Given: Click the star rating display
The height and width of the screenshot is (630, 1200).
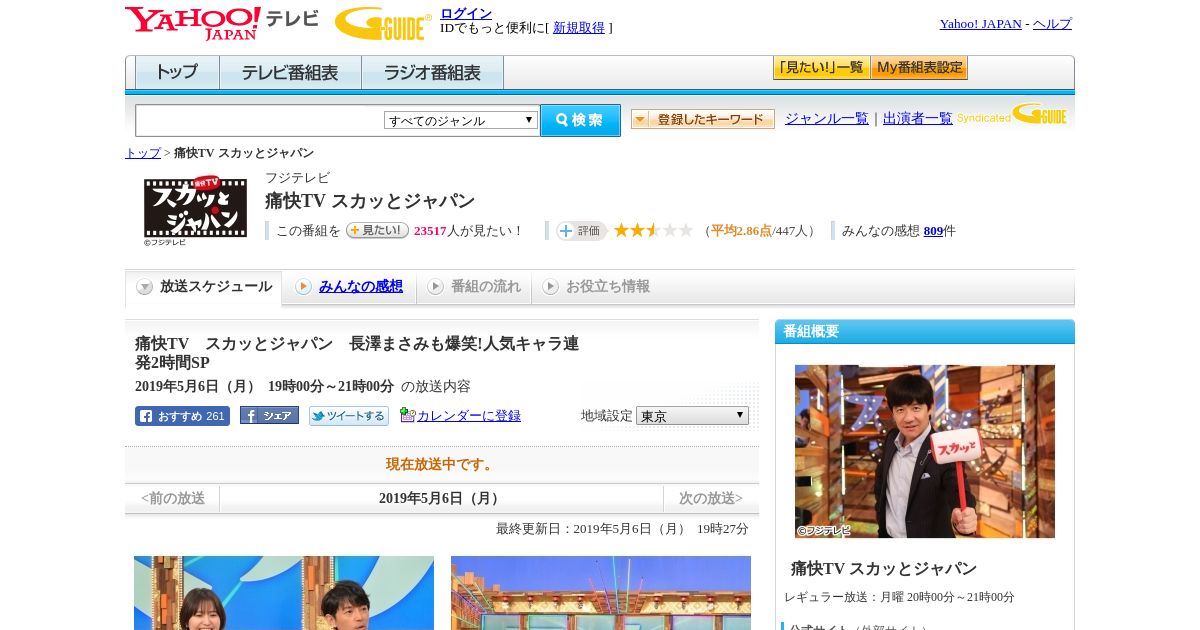Looking at the screenshot, I should point(653,231).
